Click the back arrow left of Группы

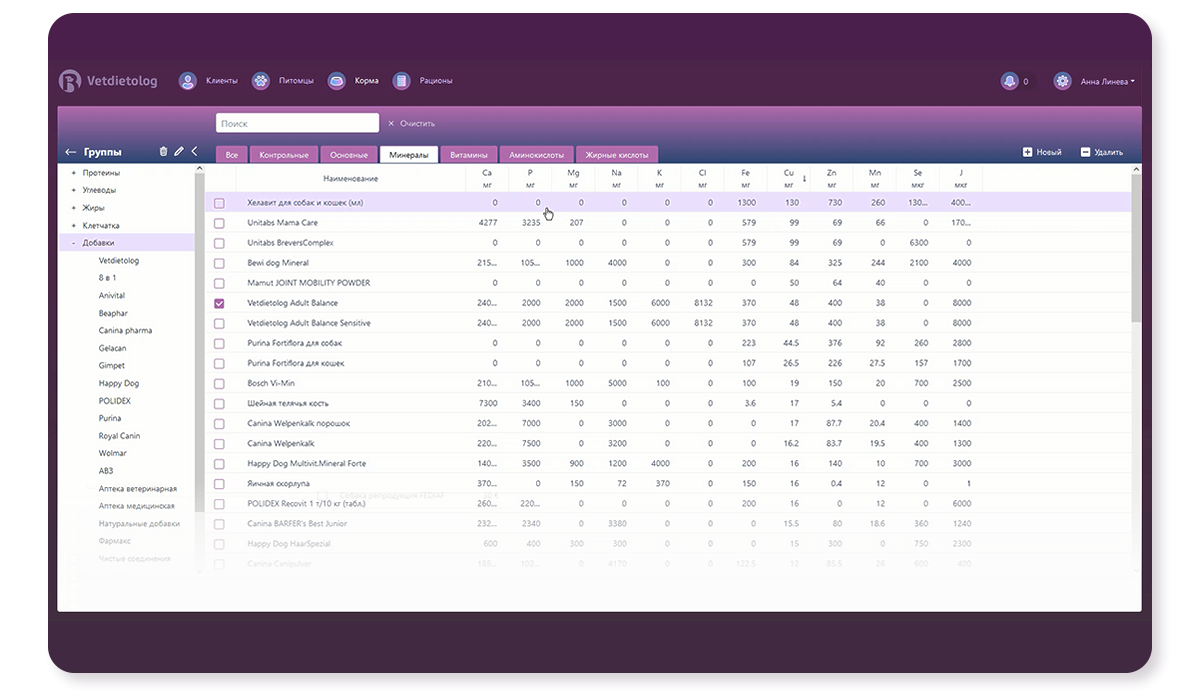(70, 152)
